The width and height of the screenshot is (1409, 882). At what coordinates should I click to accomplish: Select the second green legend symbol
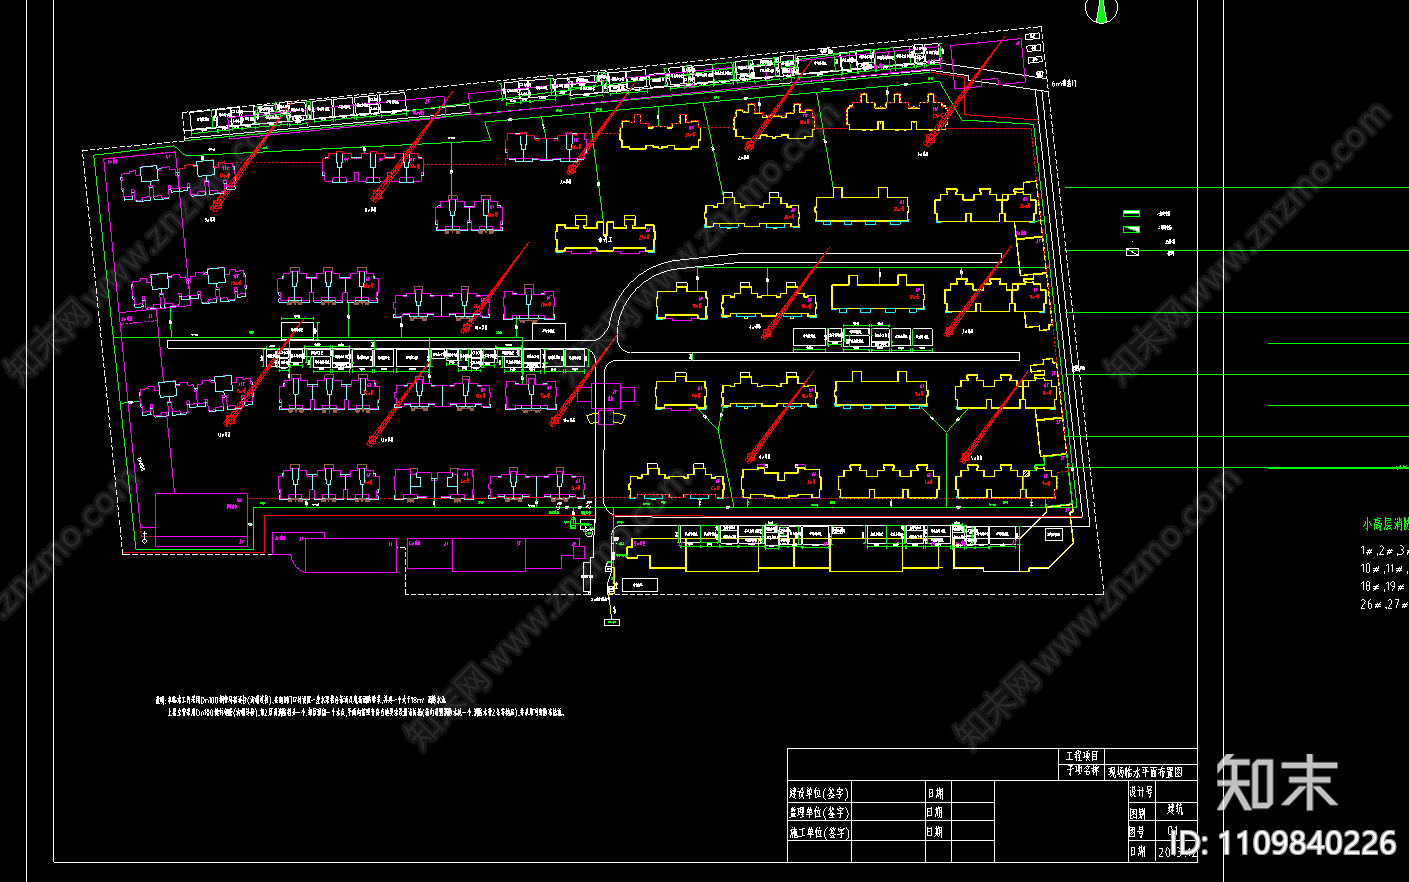pos(1131,228)
